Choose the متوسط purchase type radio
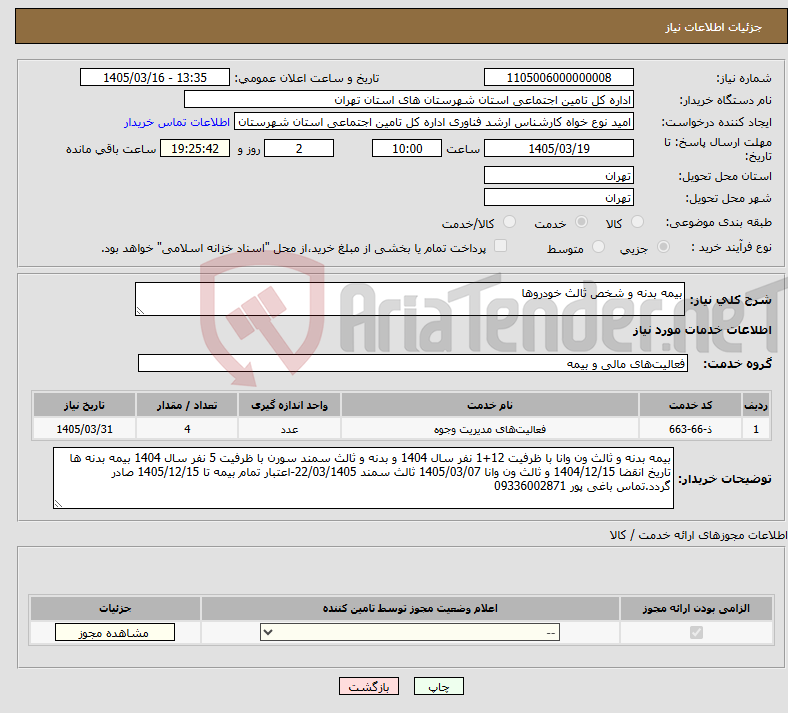Screen dimensions: 788x713 [598, 247]
